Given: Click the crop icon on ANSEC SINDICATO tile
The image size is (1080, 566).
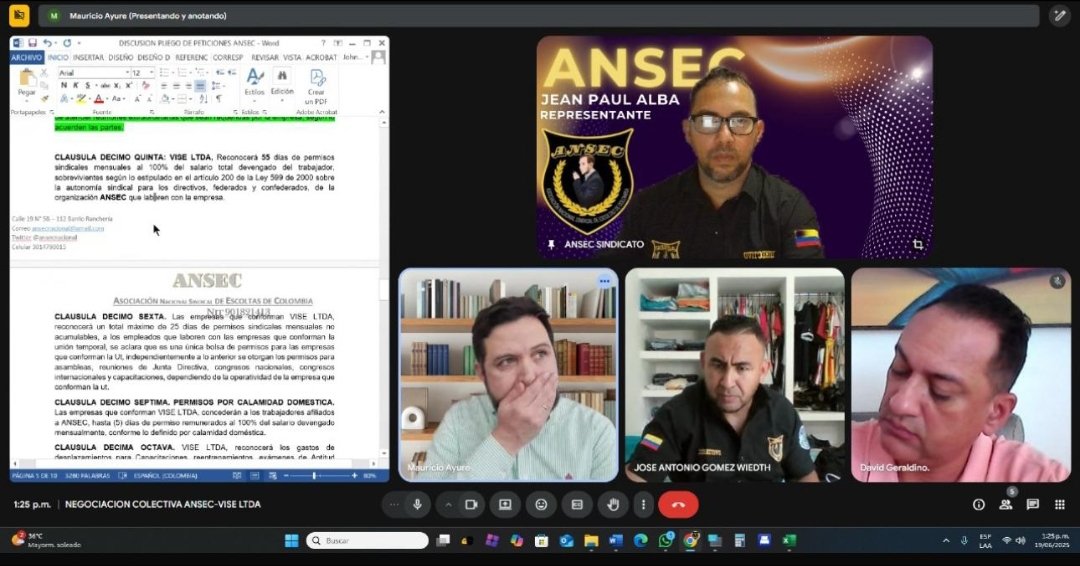Looking at the screenshot, I should [x=918, y=244].
